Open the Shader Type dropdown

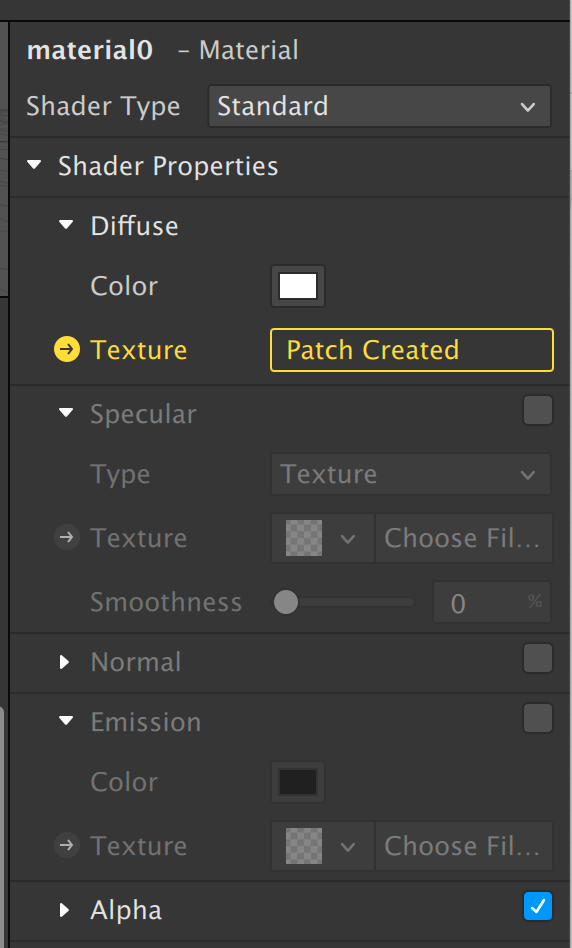point(379,106)
